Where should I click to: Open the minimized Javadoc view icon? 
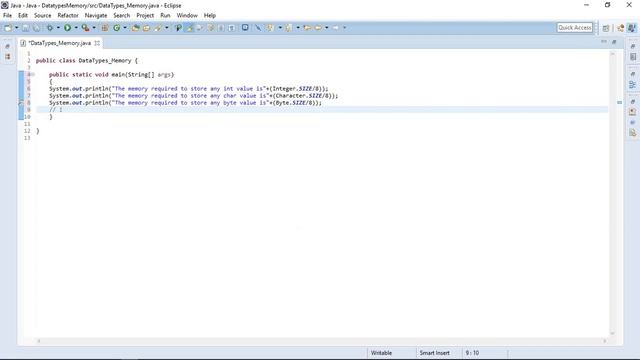click(x=633, y=122)
